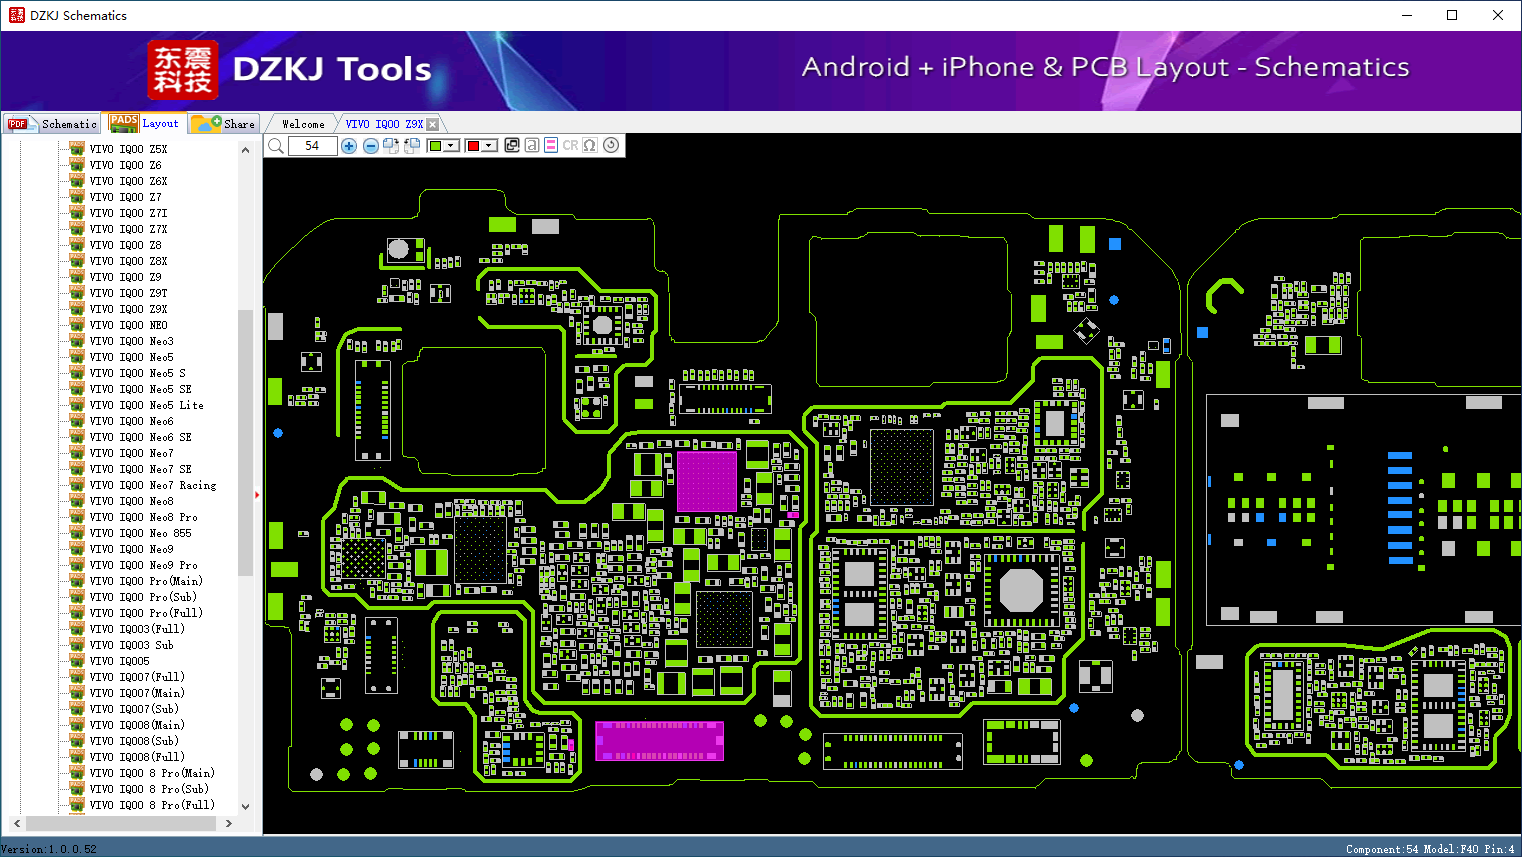The image size is (1522, 857).
Task: Select the VIVO IQOO Neo8 entry
Action: tap(132, 501)
